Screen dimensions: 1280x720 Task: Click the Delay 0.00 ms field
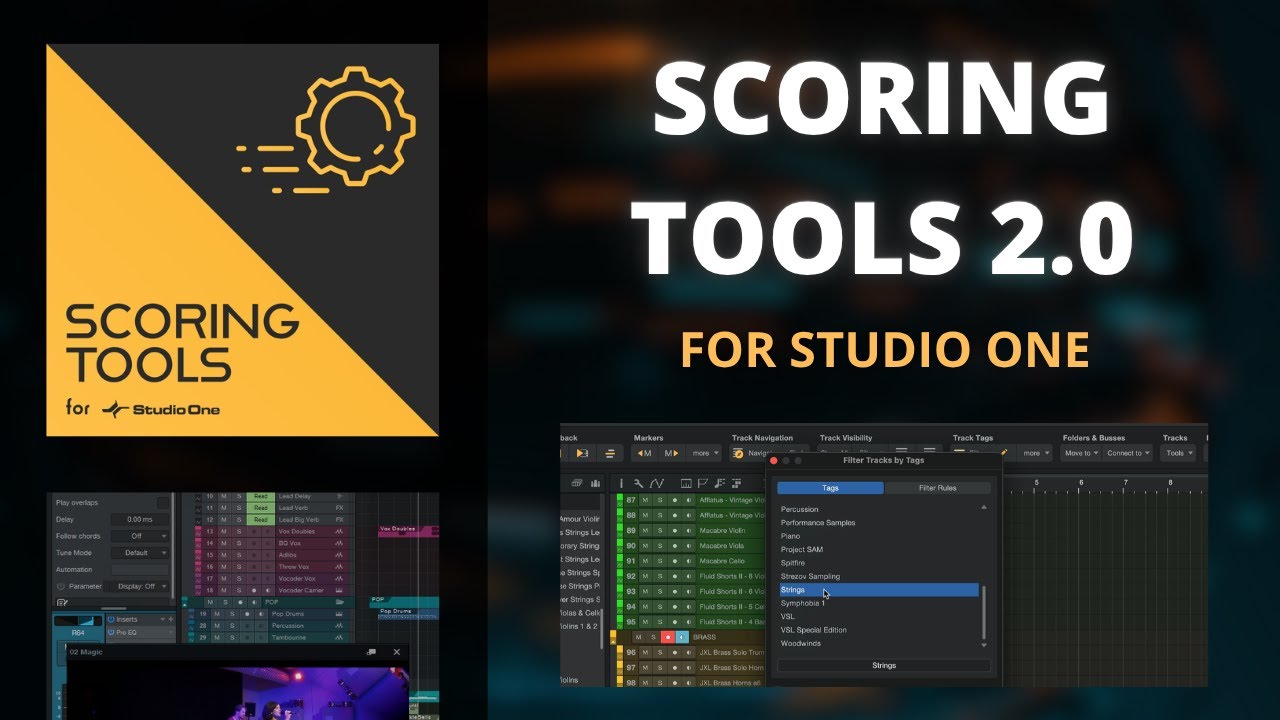pyautogui.click(x=140, y=519)
